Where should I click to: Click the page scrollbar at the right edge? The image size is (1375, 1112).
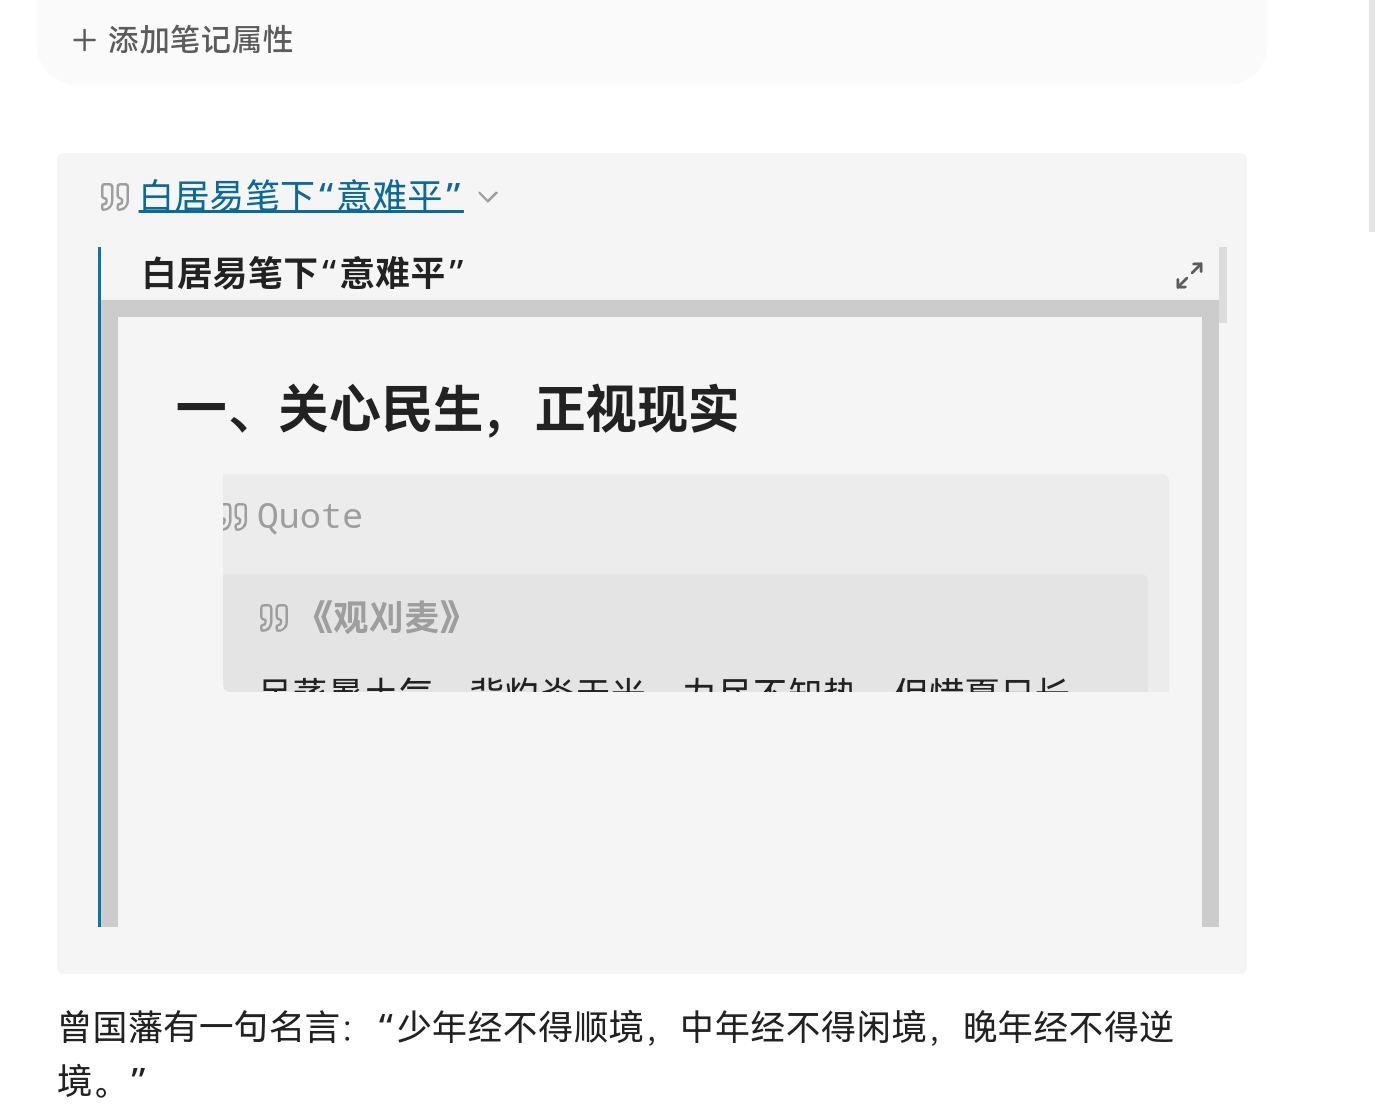(1371, 115)
